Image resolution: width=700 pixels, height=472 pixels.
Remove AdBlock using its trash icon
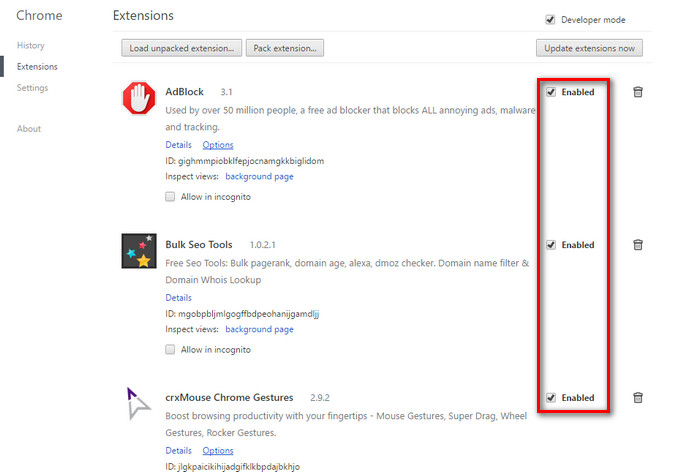coord(638,92)
